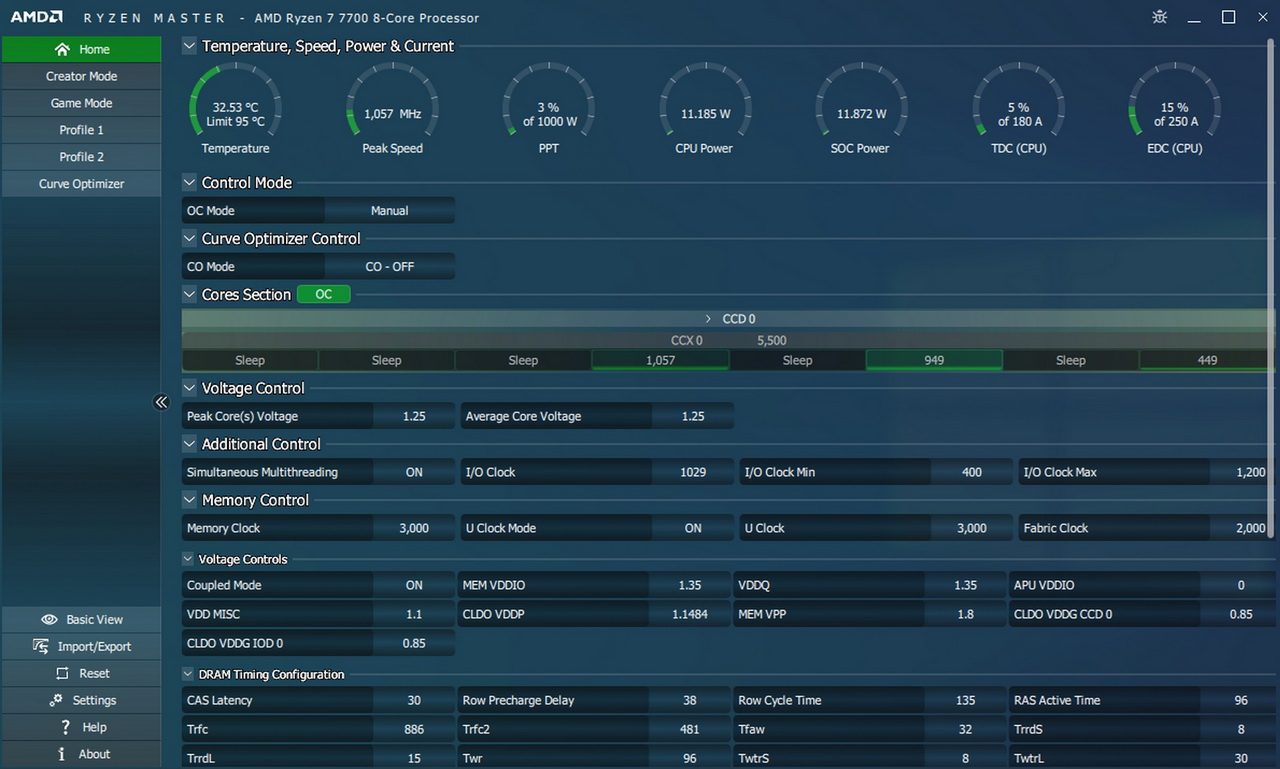Click the EDC (CPU) gauge

click(x=1175, y=110)
